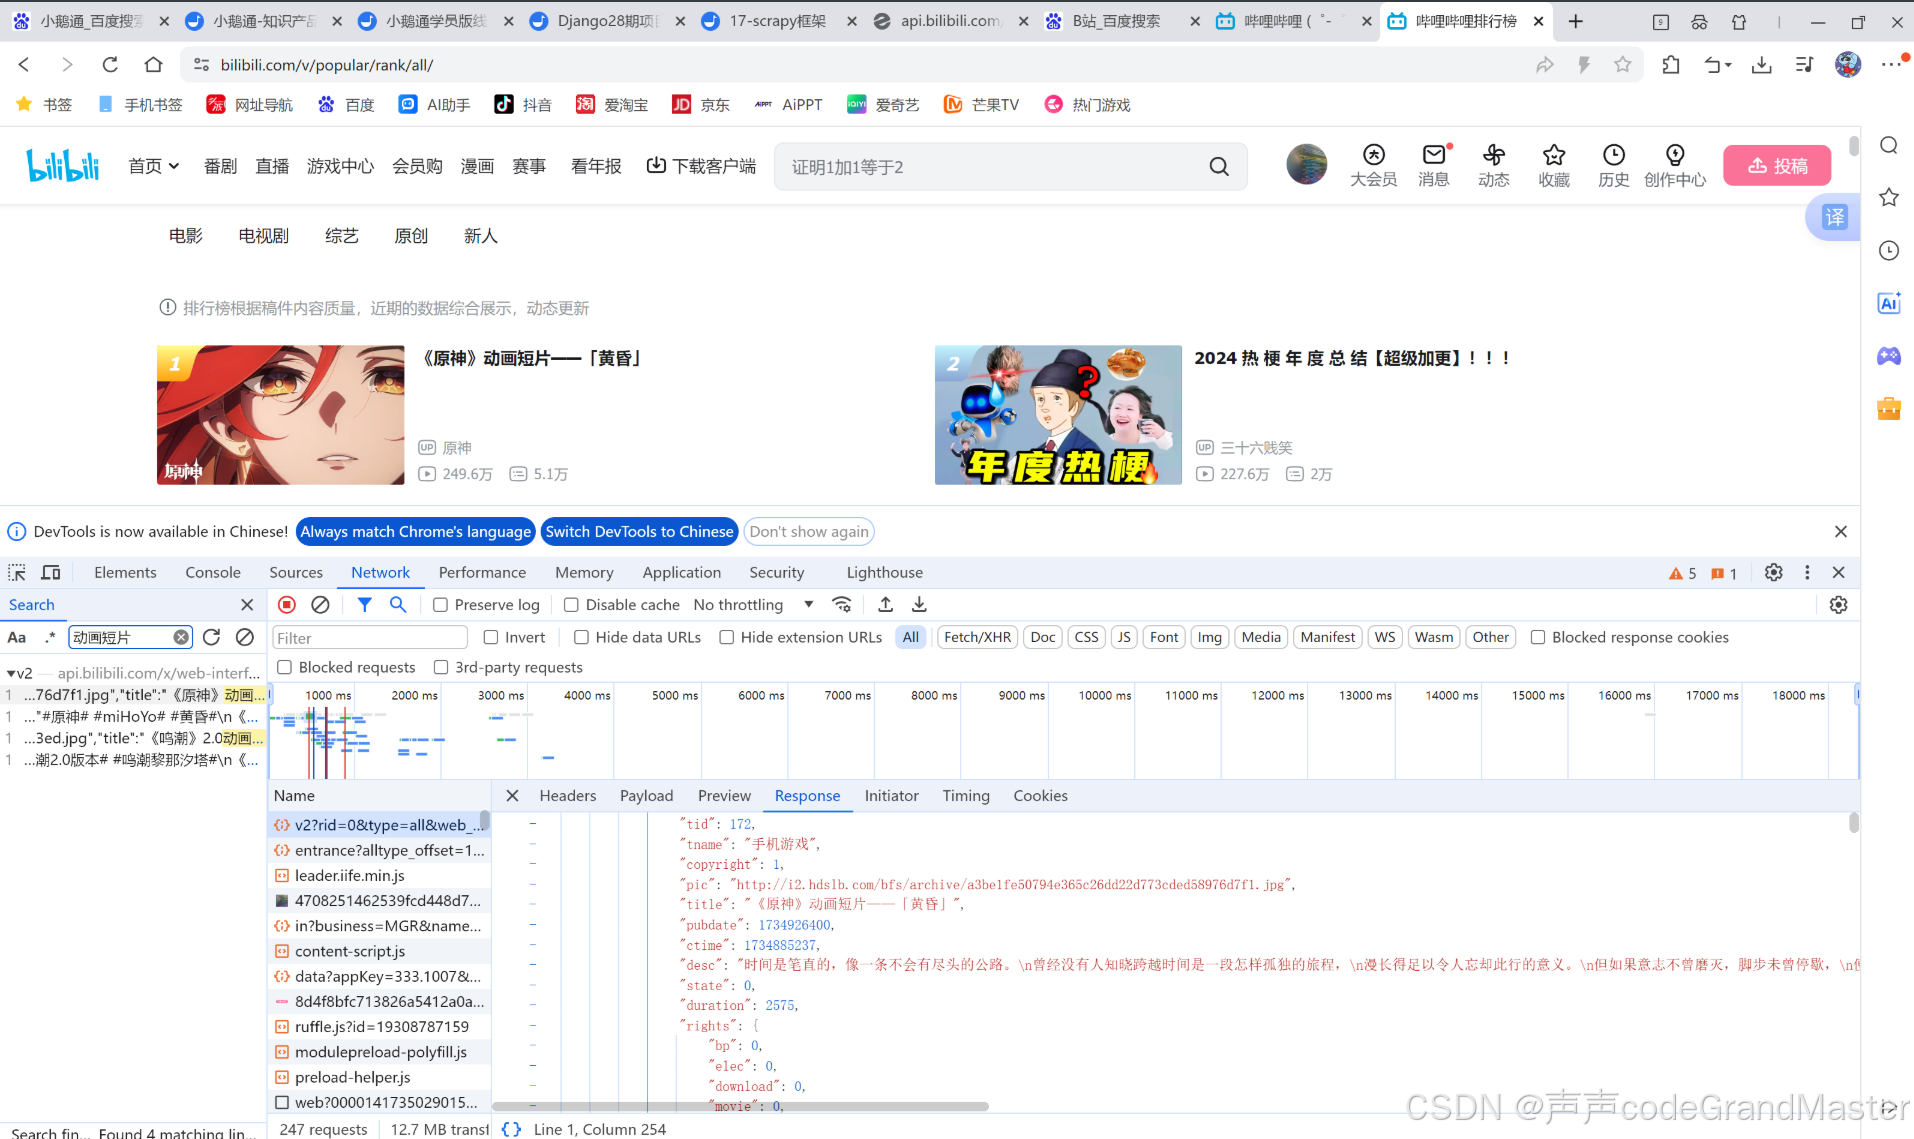Viewport: 1914px width, 1139px height.
Task: Check Hide data URLs checkbox
Action: point(581,637)
